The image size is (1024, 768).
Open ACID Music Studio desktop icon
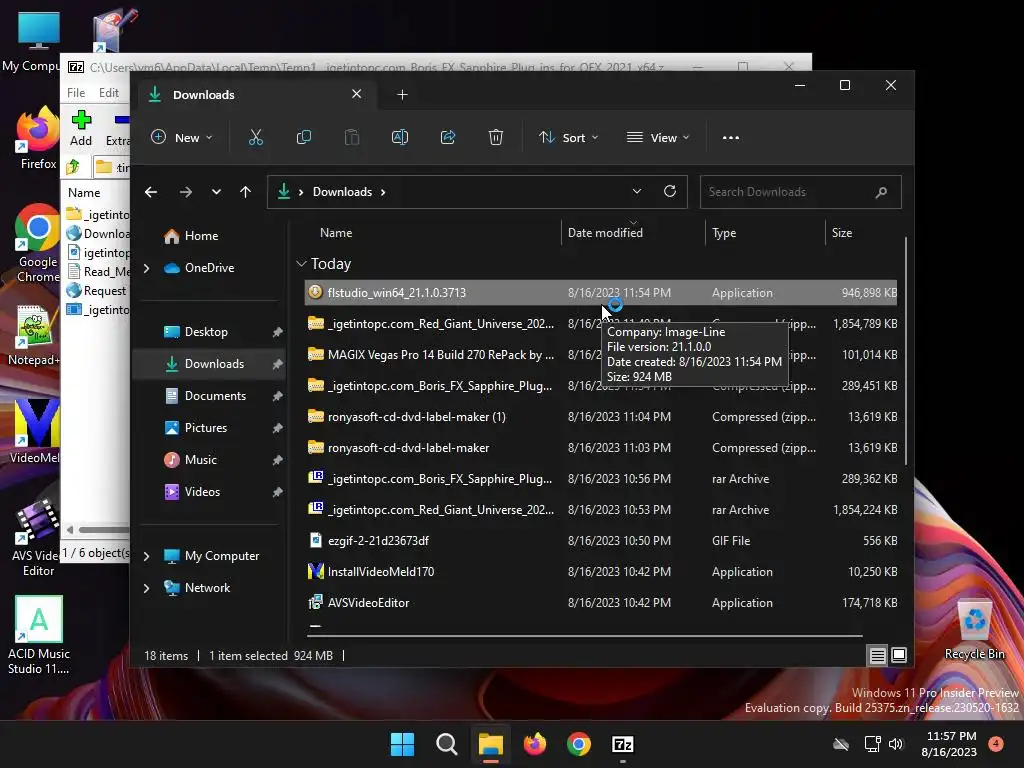click(39, 635)
